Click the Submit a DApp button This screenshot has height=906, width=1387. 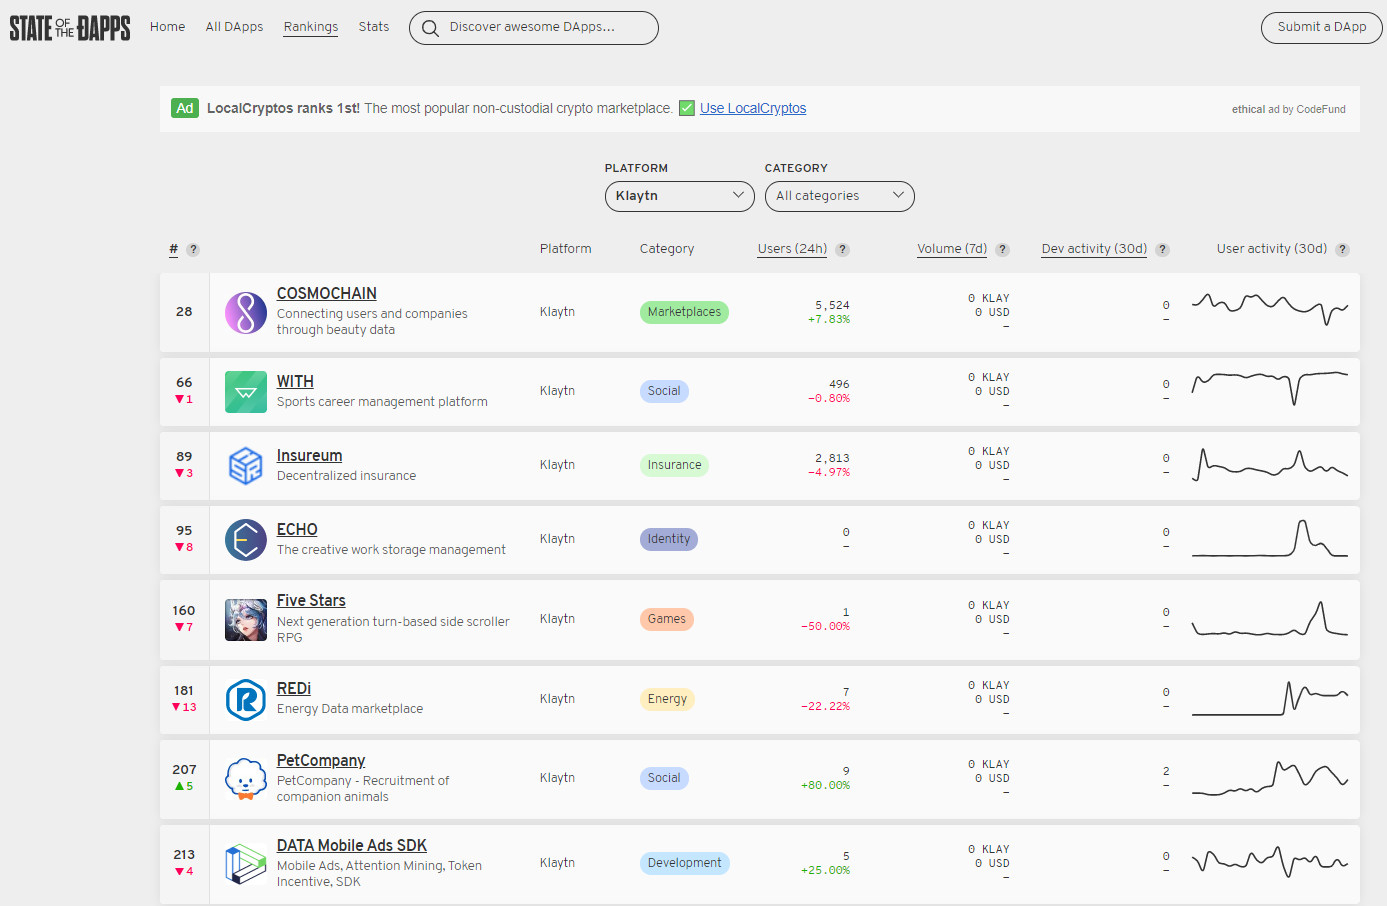point(1322,28)
